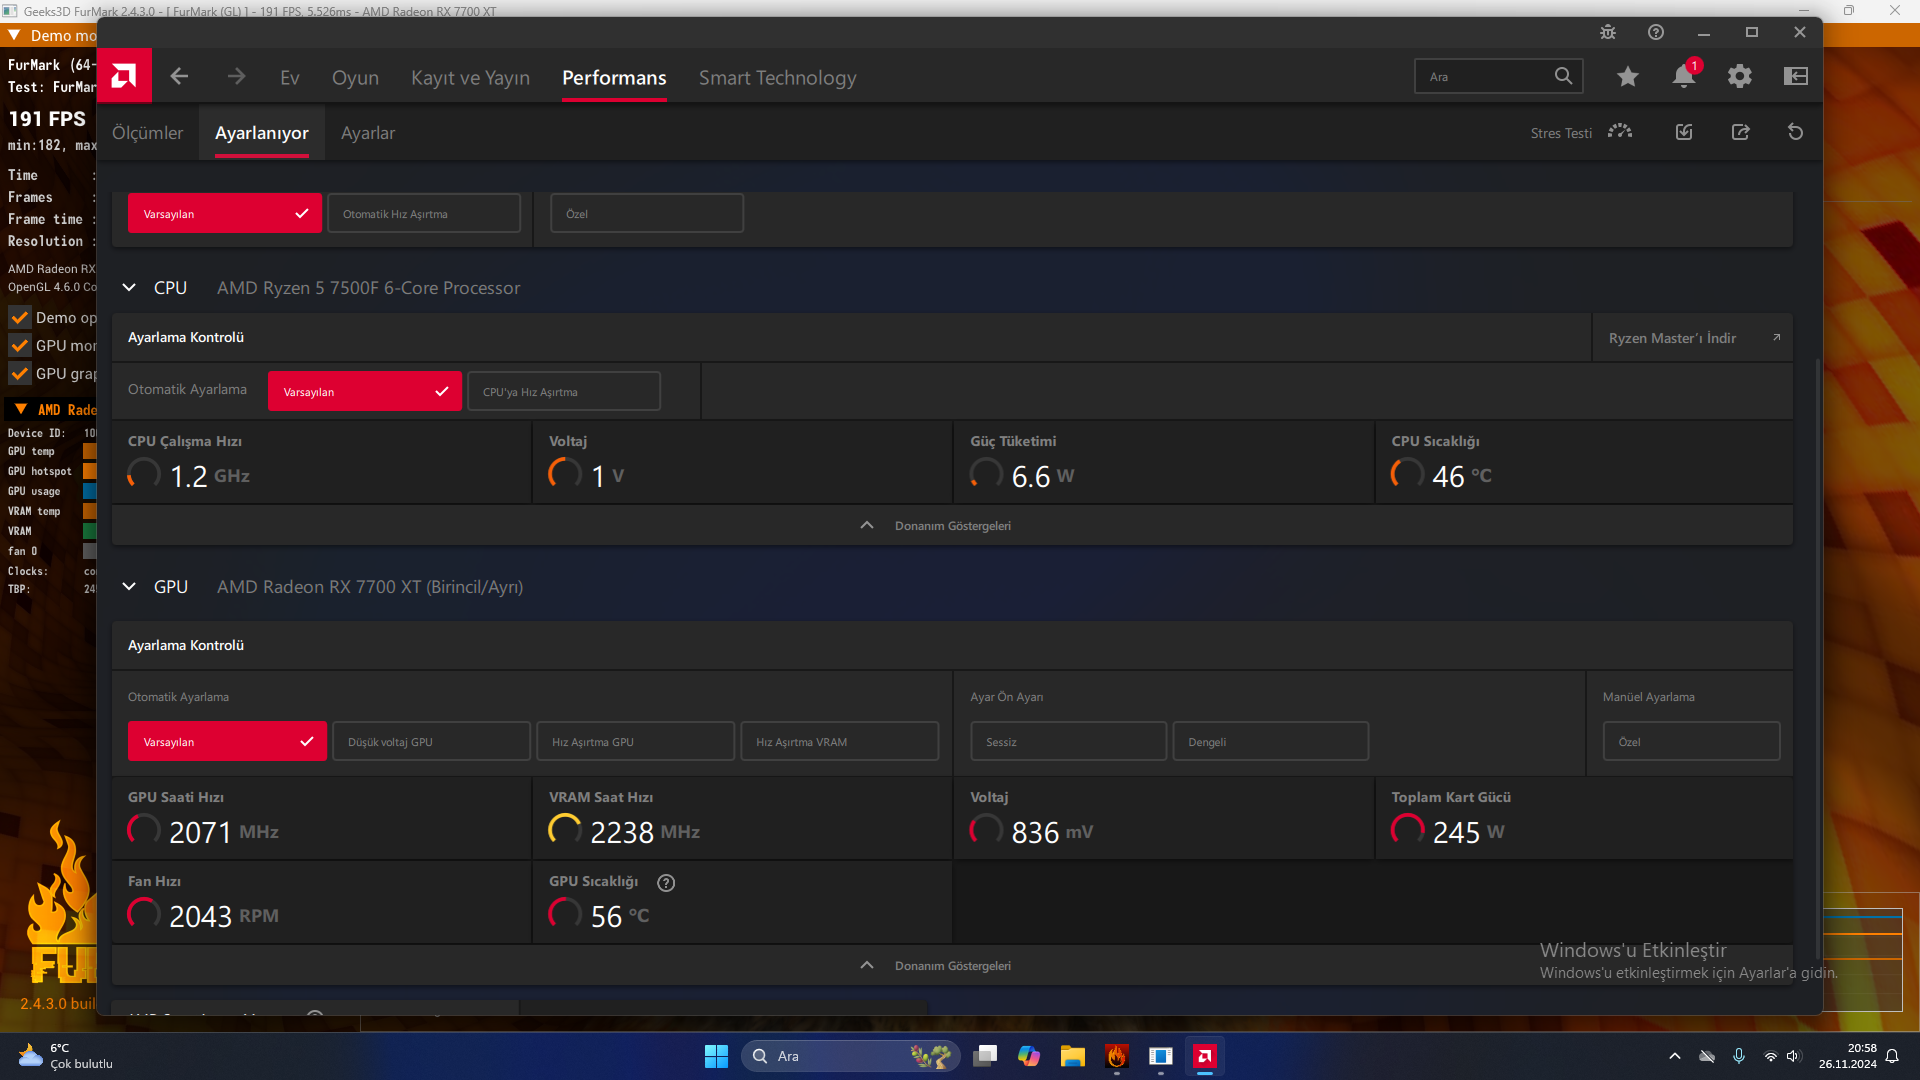Click the taskbar clock and date

click(x=1848, y=1056)
